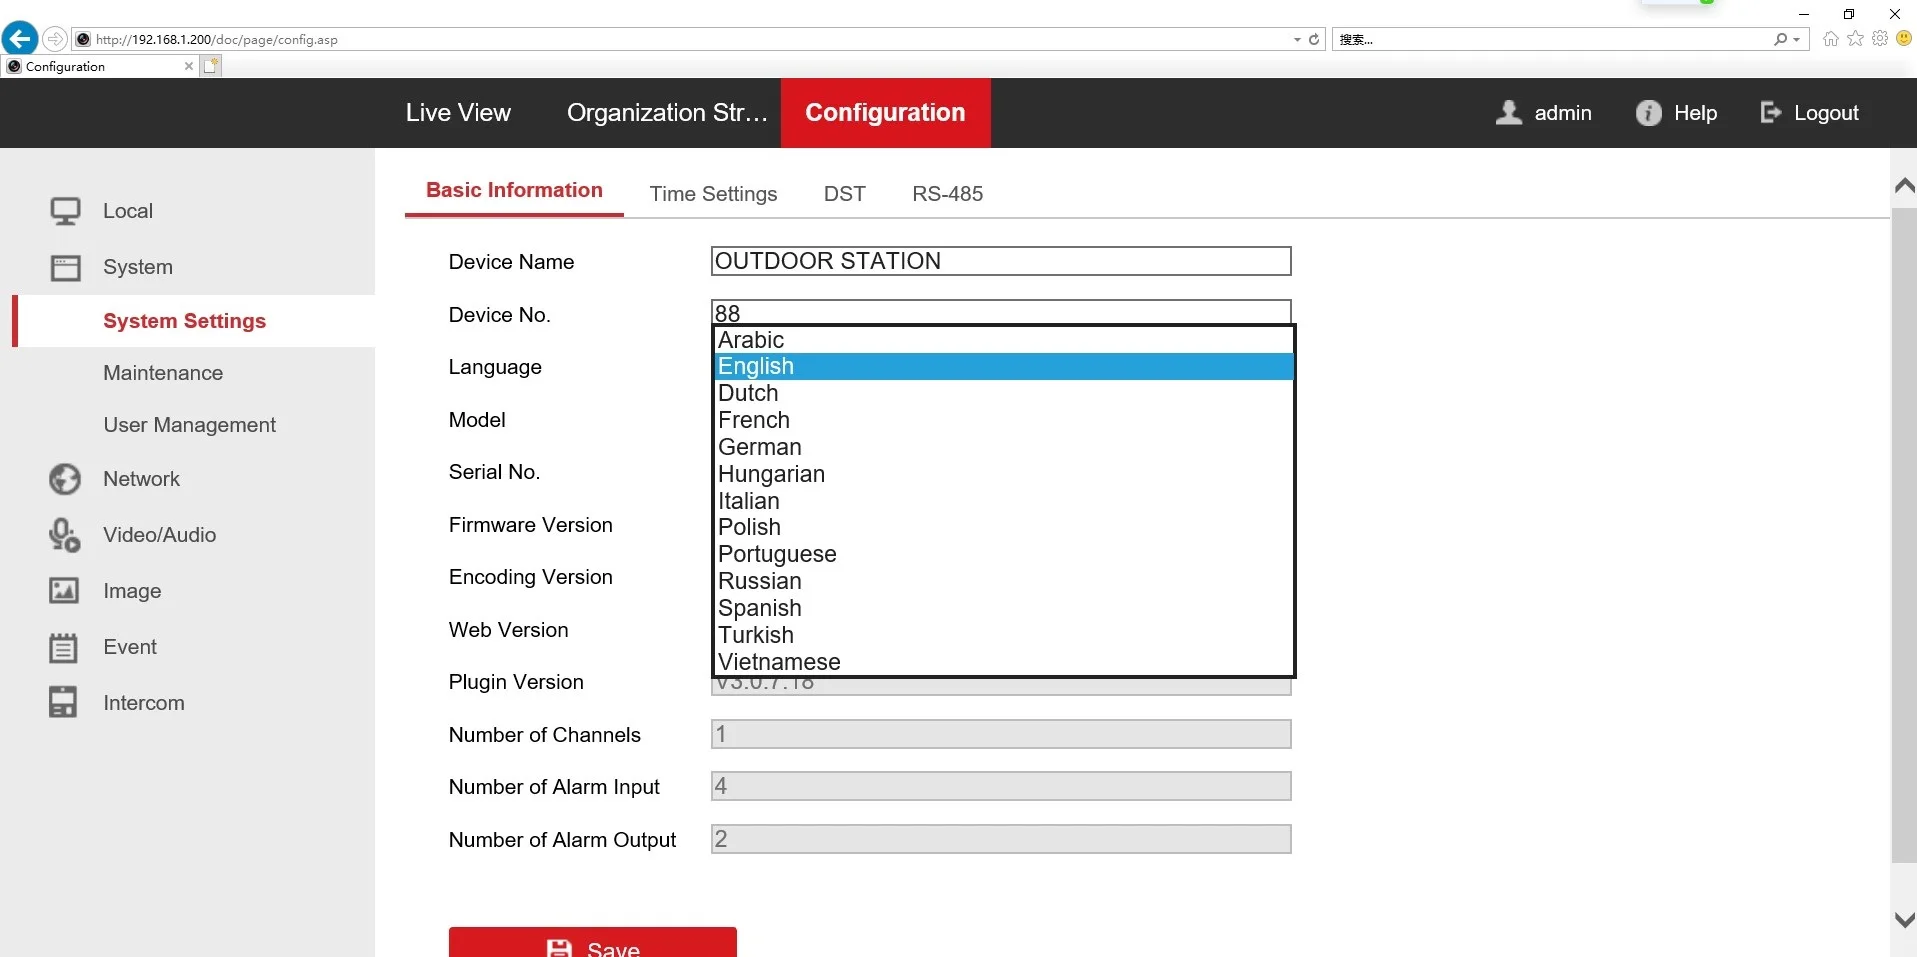Select Spanish in the language list
The height and width of the screenshot is (957, 1917).
[1005, 608]
